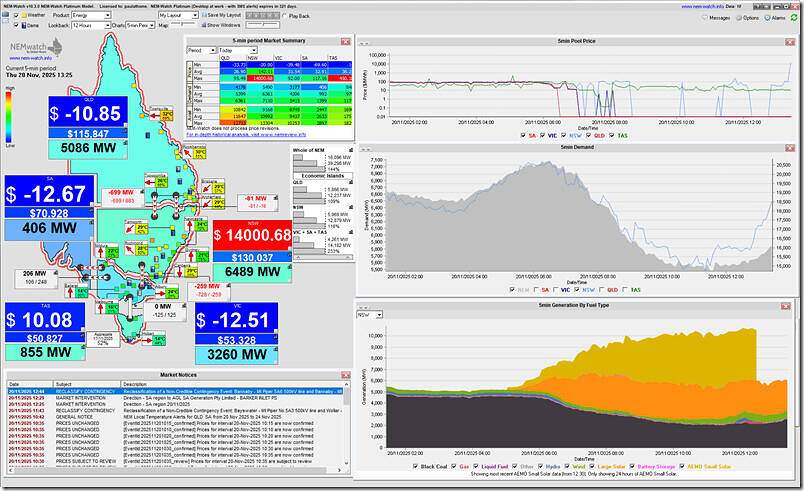Select the Play Back radio button
Screen dimensions: 804x491
(x=285, y=16)
